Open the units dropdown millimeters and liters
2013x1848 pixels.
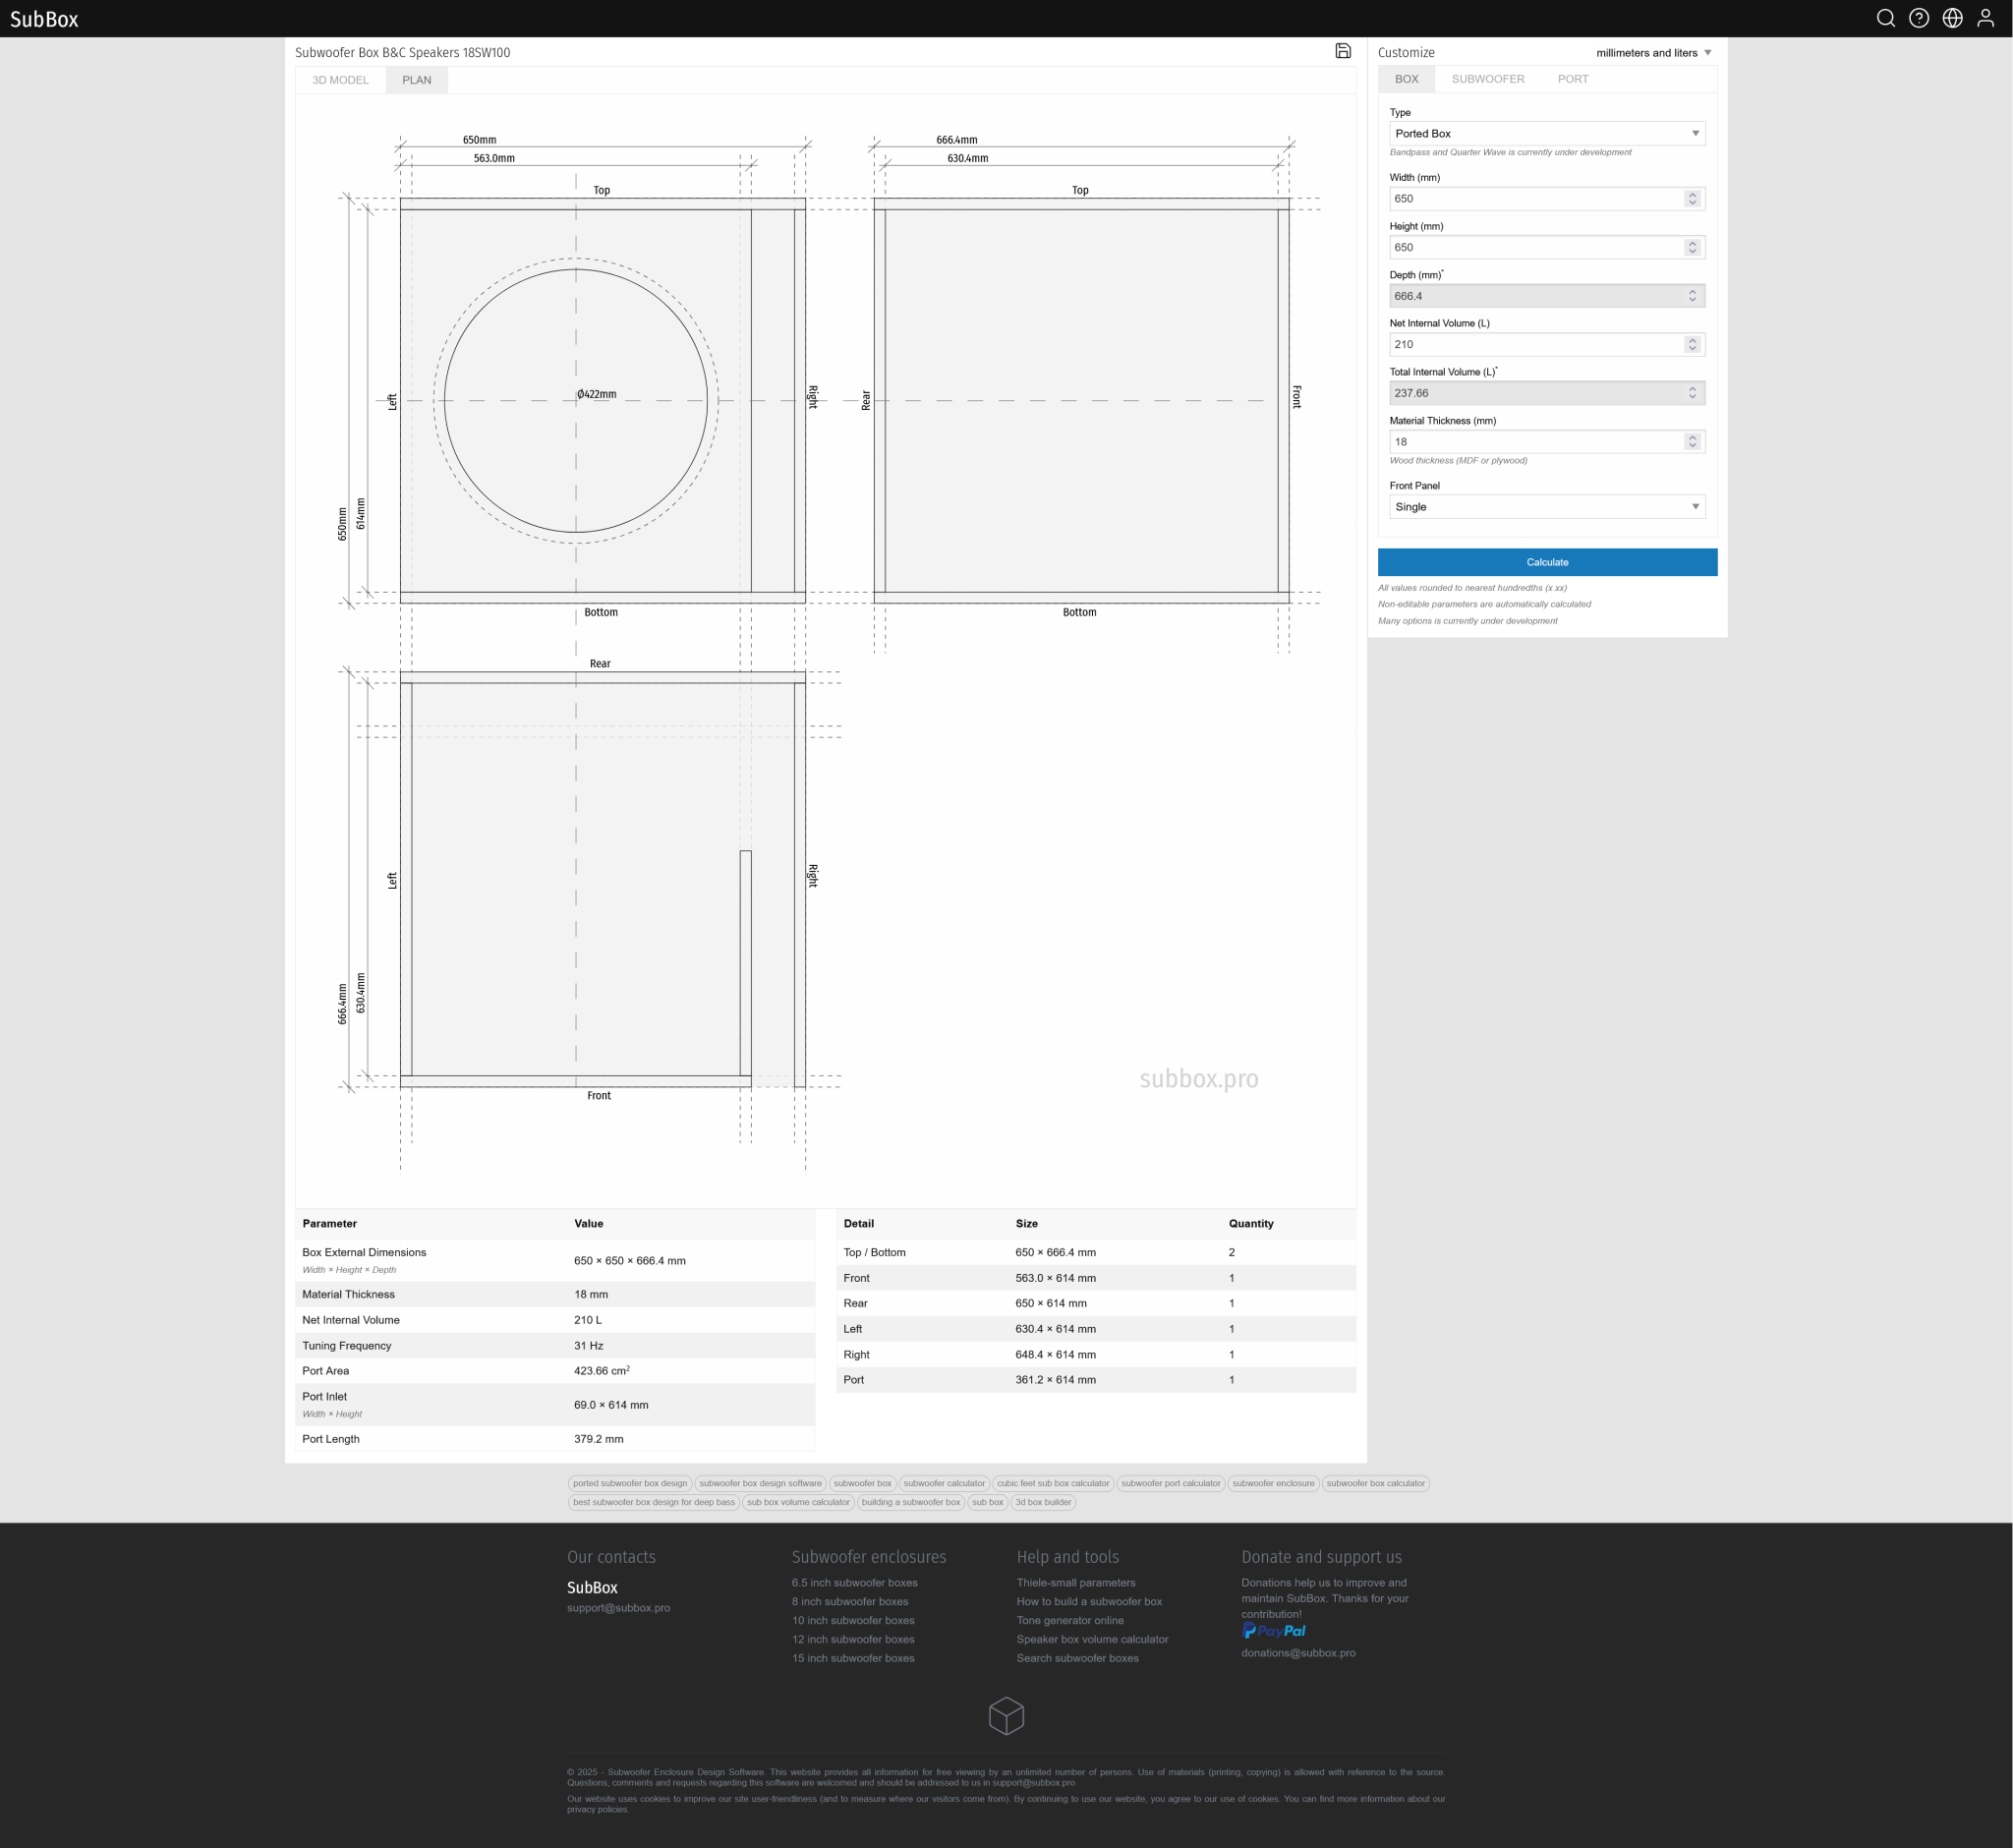coord(1653,53)
